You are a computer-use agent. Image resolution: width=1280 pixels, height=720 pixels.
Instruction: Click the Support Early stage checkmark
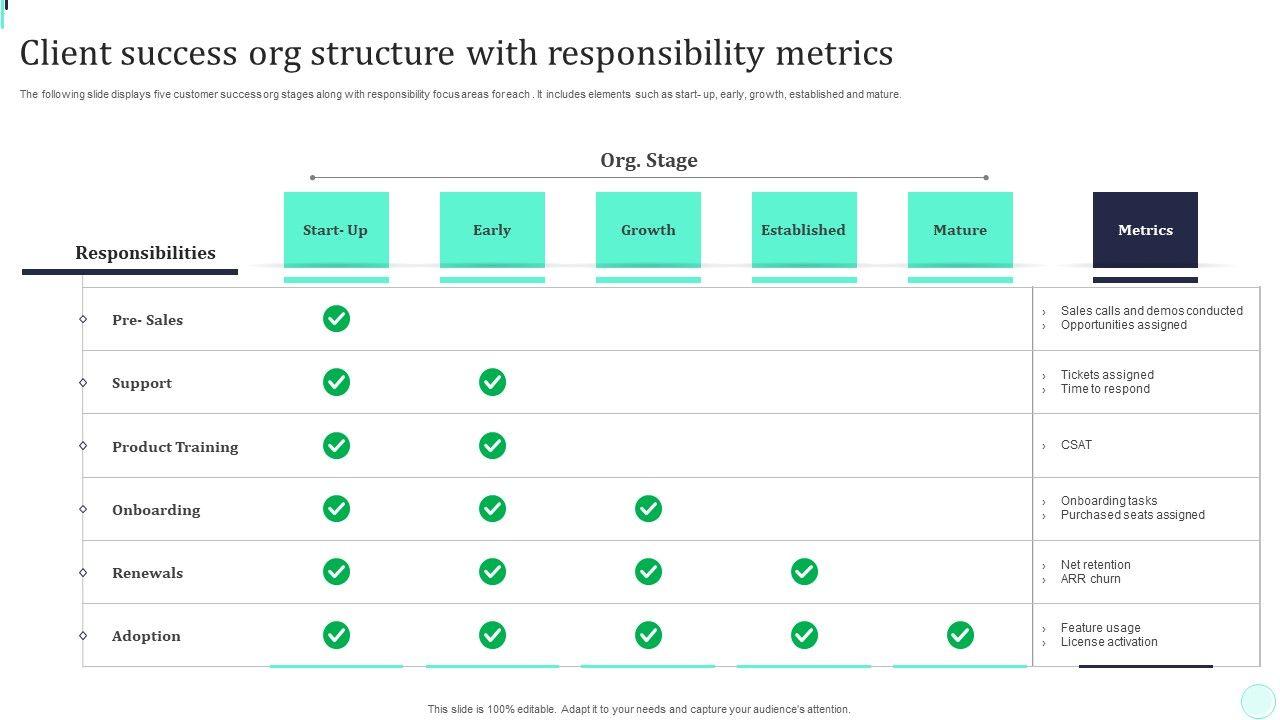pyautogui.click(x=492, y=382)
